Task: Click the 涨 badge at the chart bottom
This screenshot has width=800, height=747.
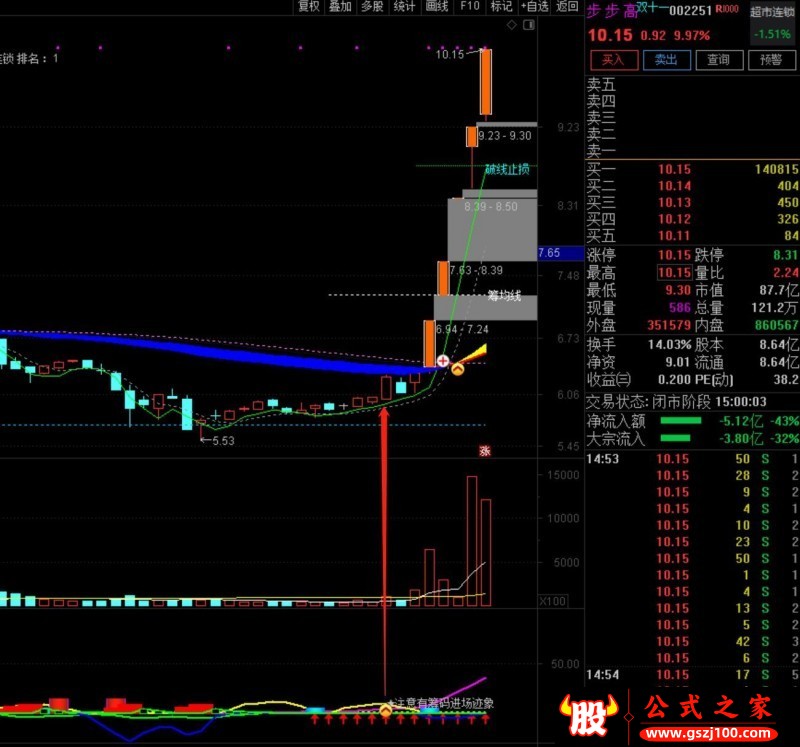Action: (484, 451)
